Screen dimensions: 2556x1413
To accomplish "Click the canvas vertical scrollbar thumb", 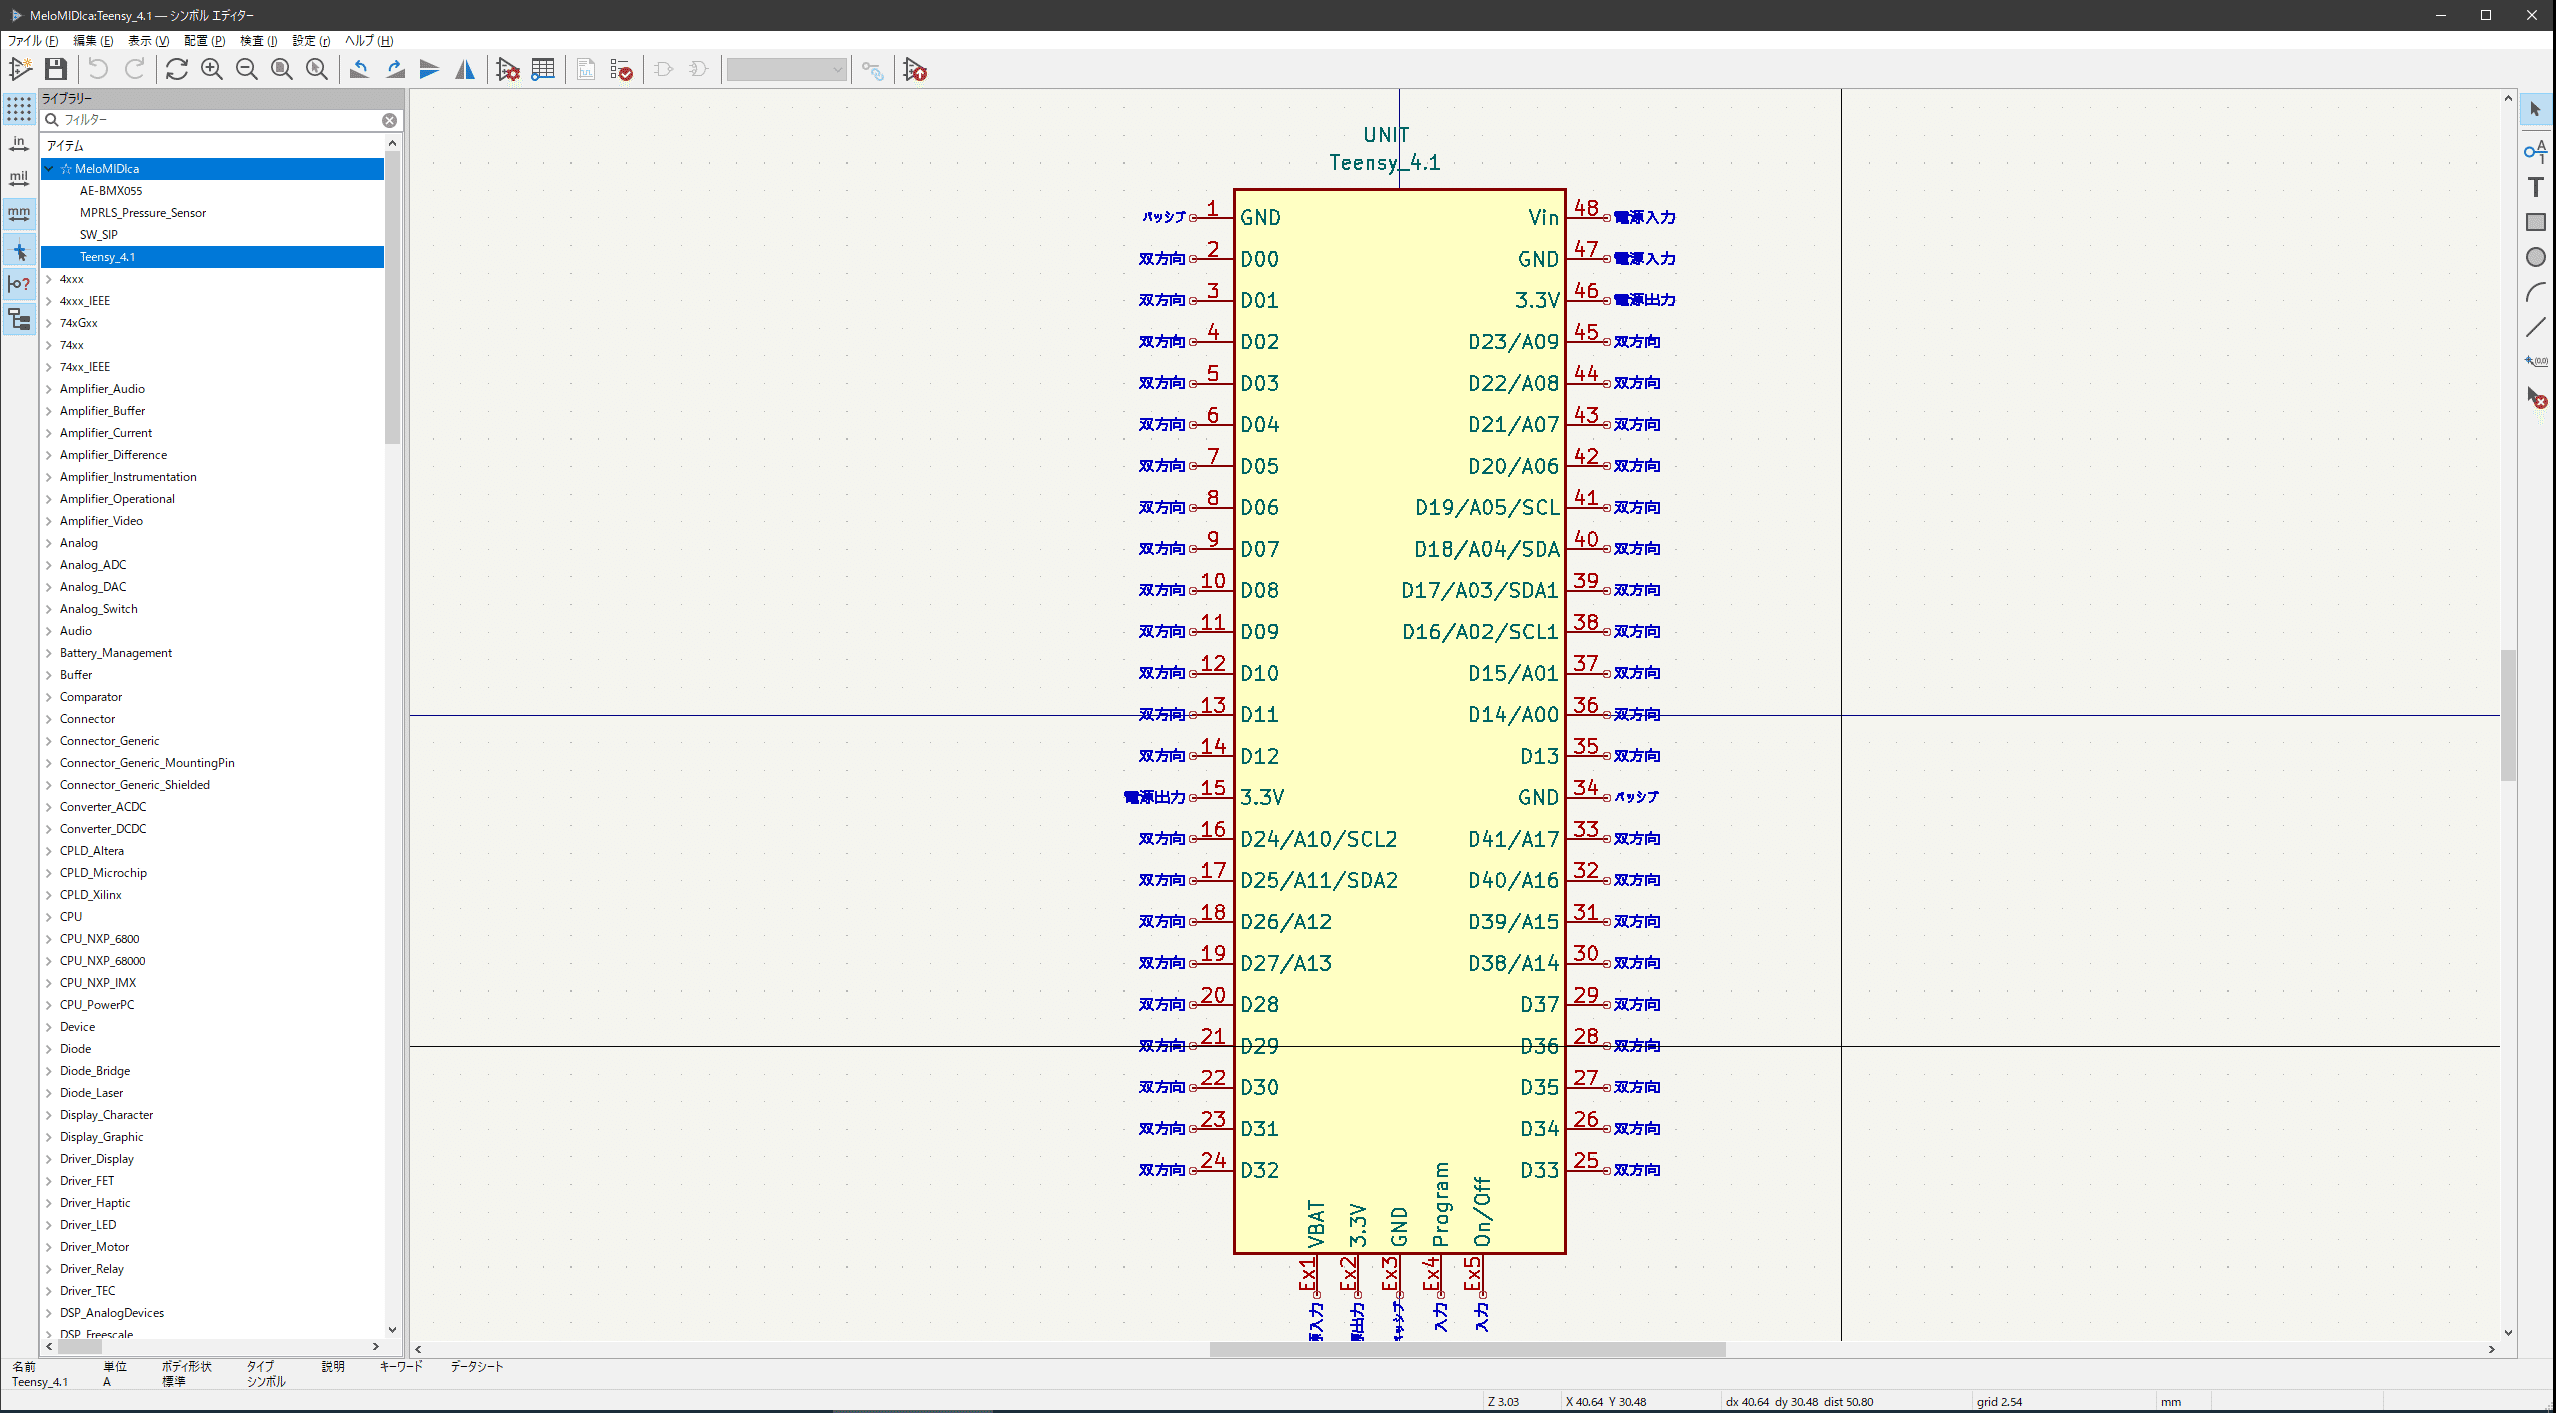I will tap(2508, 715).
